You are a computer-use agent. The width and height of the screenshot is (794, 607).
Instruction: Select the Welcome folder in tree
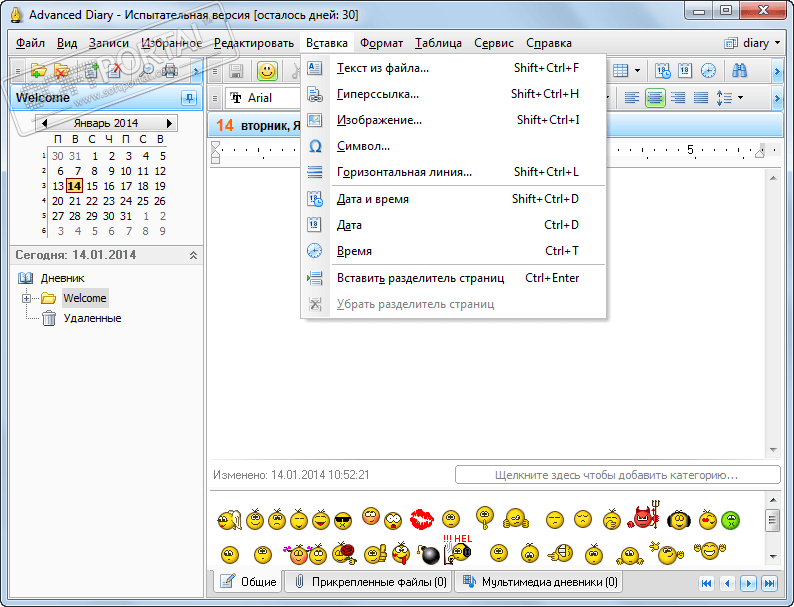(85, 298)
